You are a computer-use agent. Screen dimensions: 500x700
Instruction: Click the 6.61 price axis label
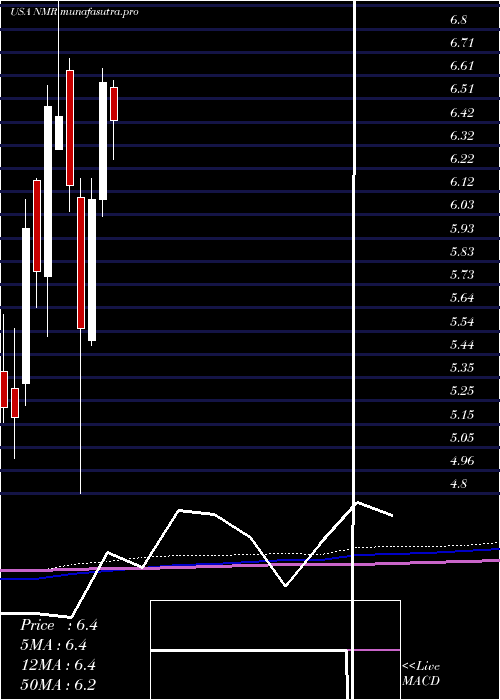coord(462,66)
